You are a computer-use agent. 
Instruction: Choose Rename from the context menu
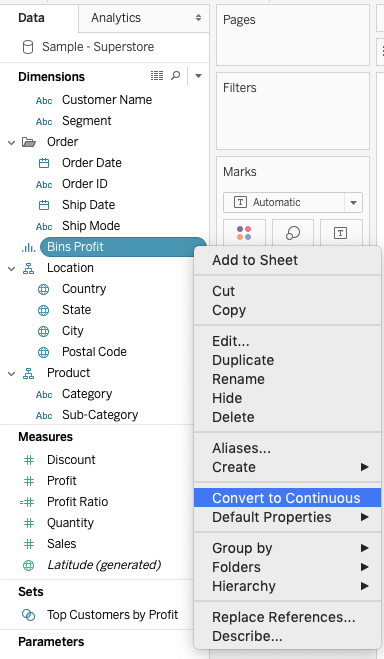click(287, 379)
